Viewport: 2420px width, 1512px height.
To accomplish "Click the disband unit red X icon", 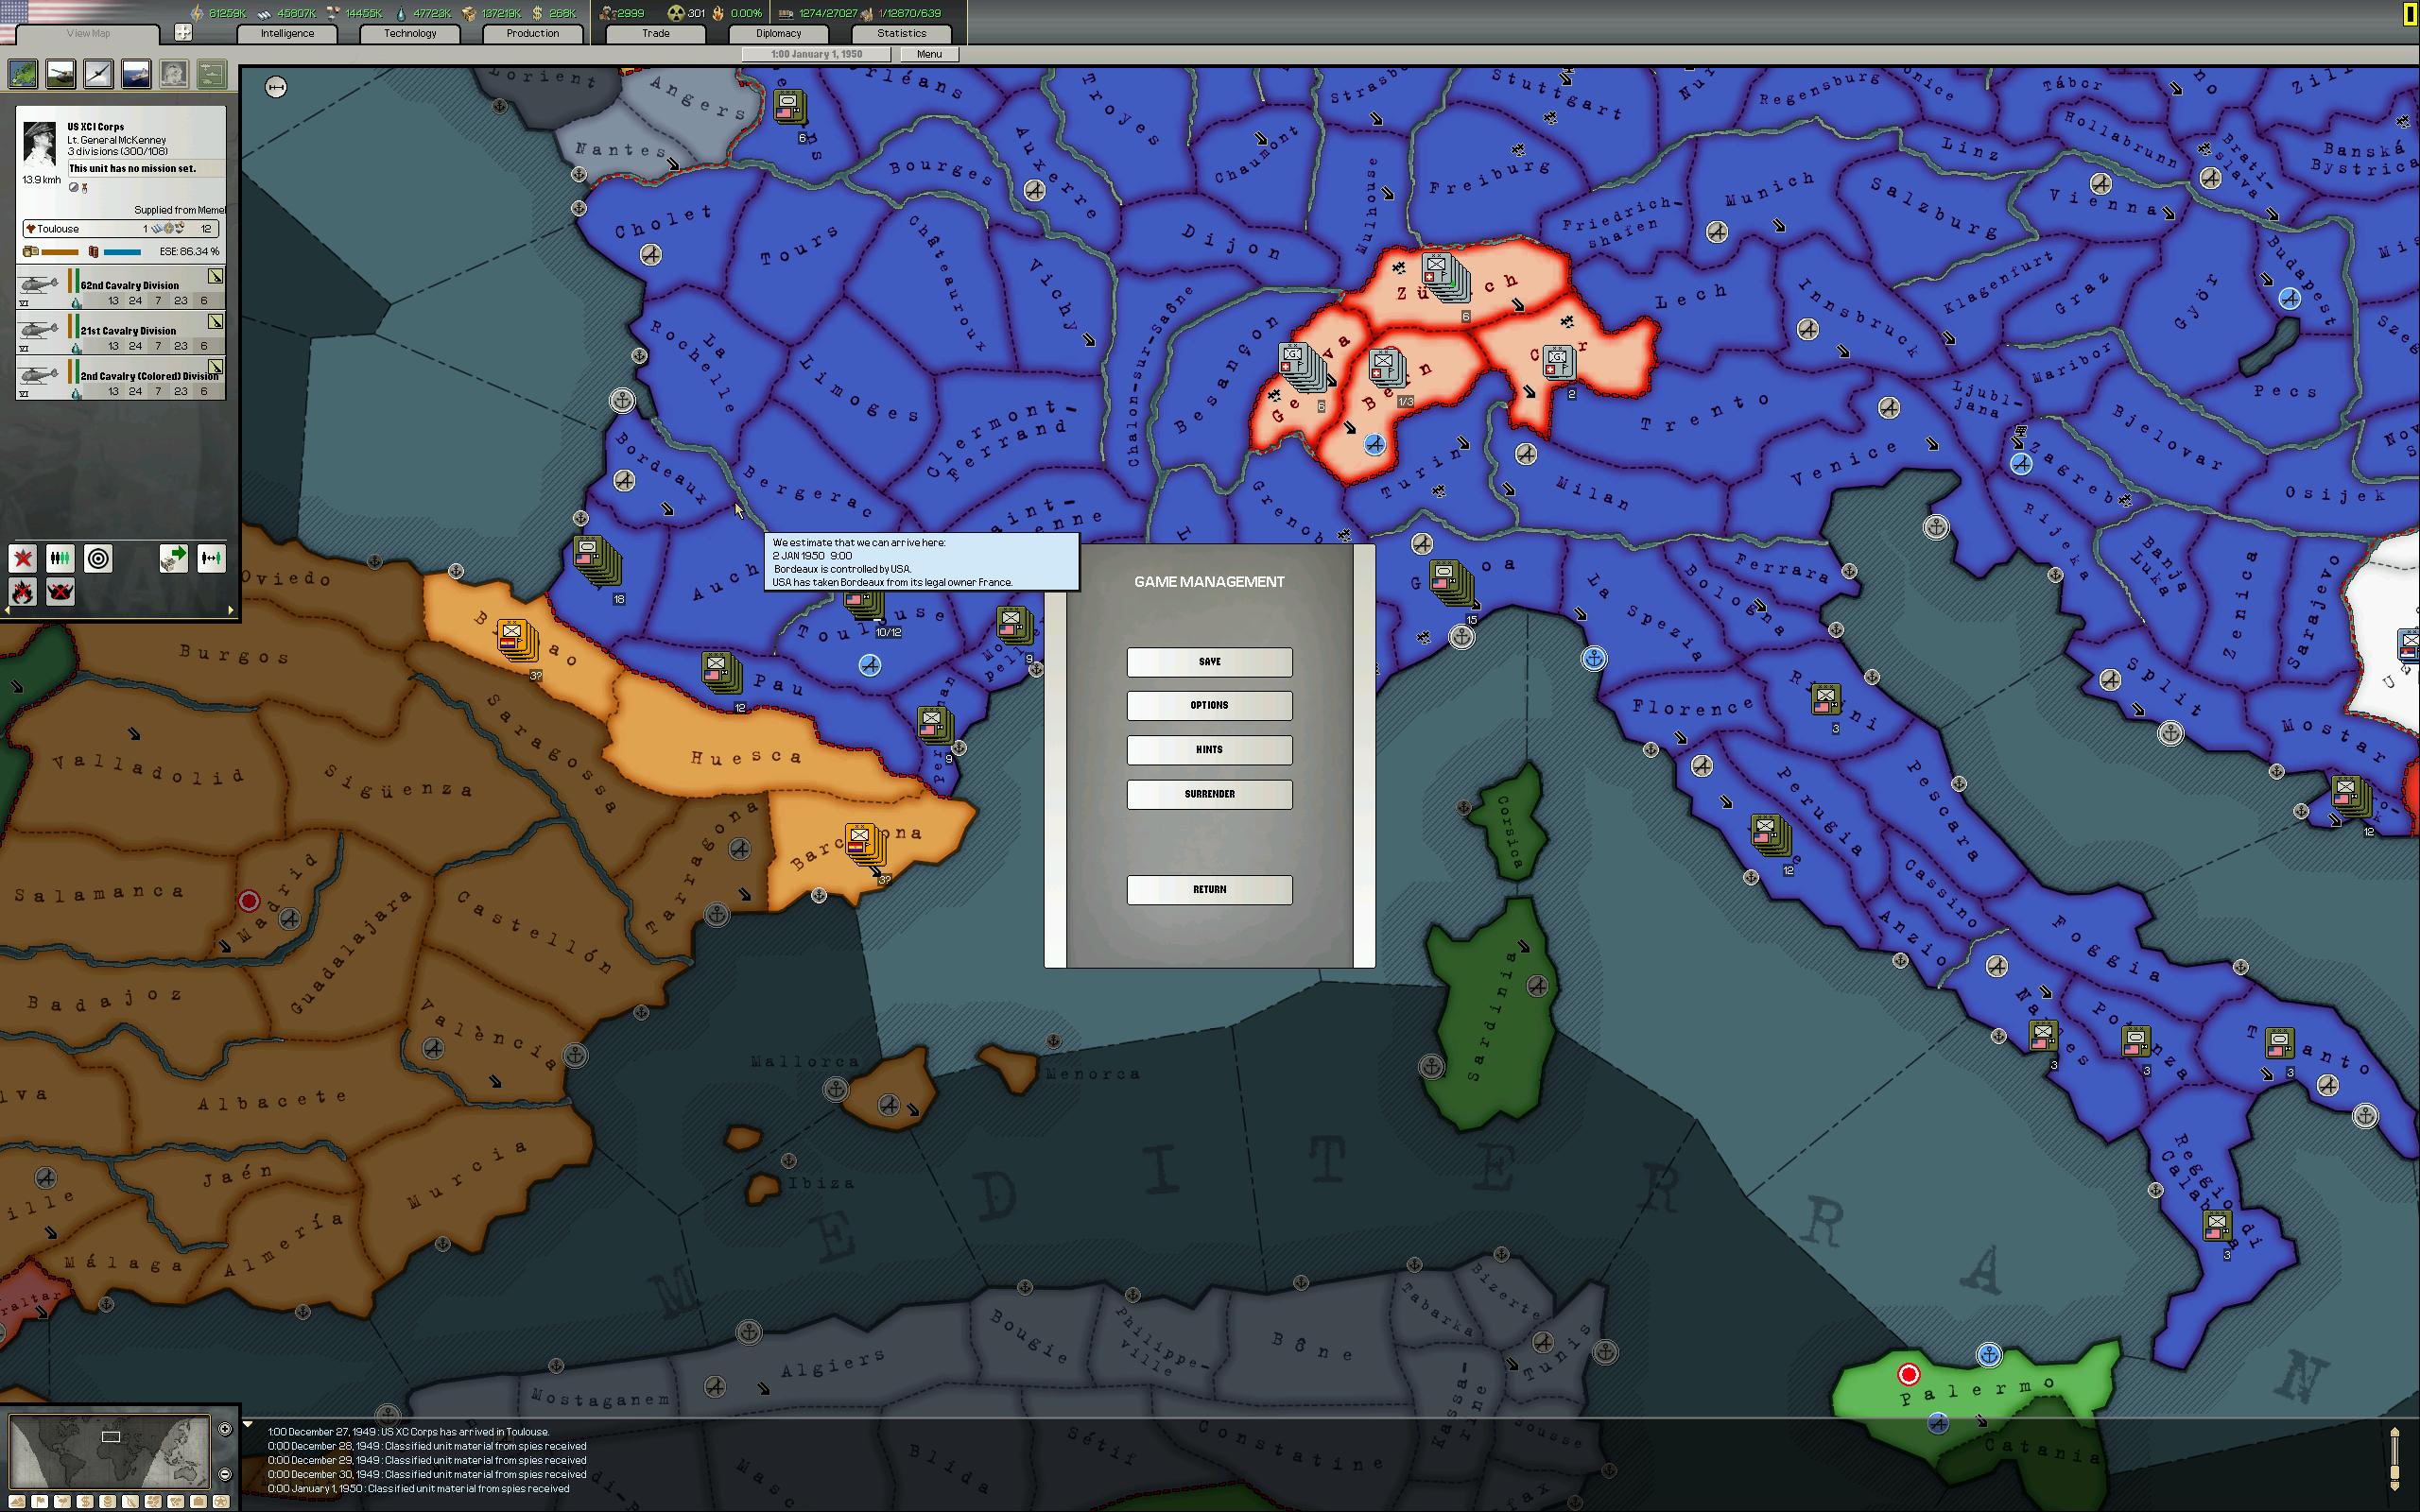I will (23, 558).
